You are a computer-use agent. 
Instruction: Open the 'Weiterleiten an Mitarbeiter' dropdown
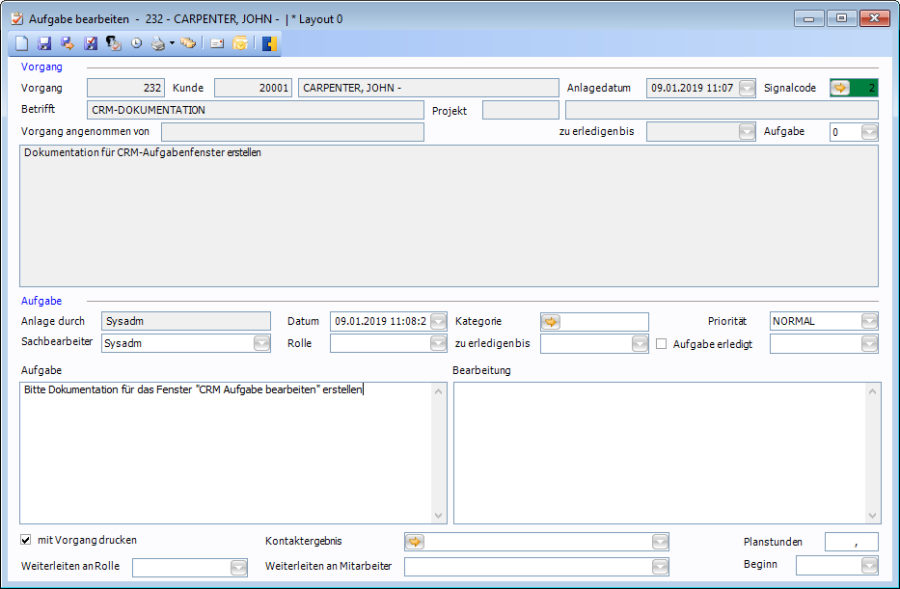pos(659,567)
